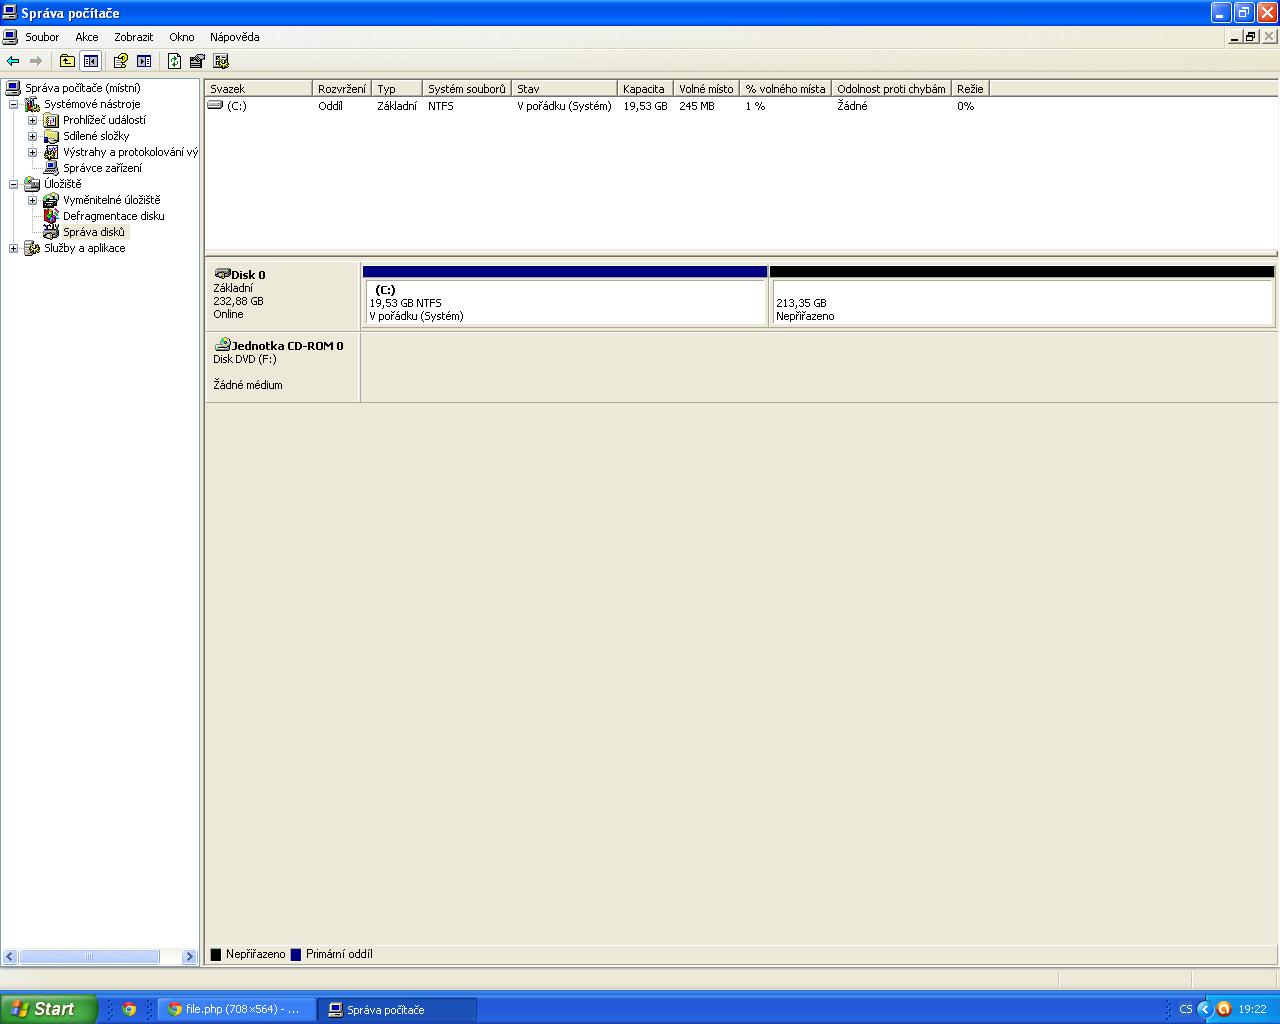
Task: Click the Správa počítače taskbar button
Action: pyautogui.click(x=397, y=1009)
